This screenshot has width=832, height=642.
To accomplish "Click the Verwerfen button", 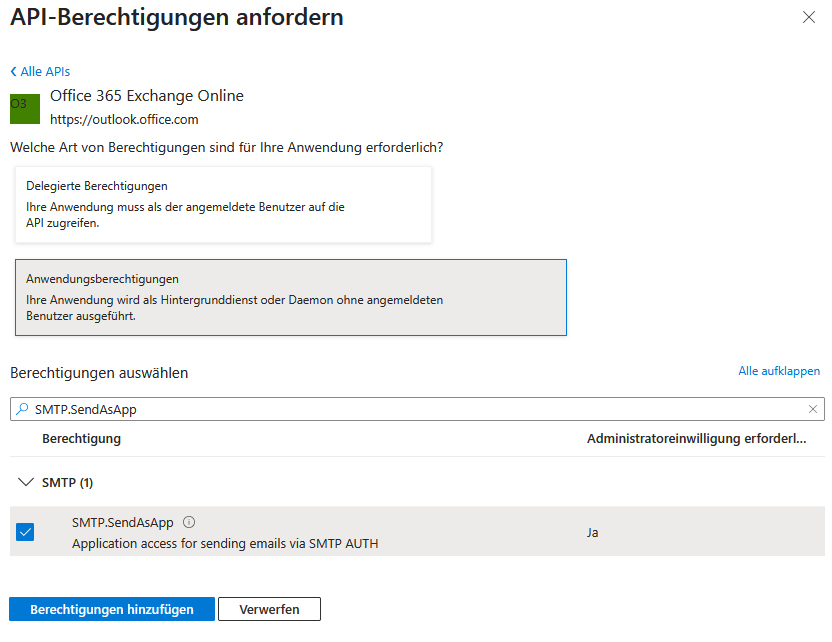I will point(269,609).
